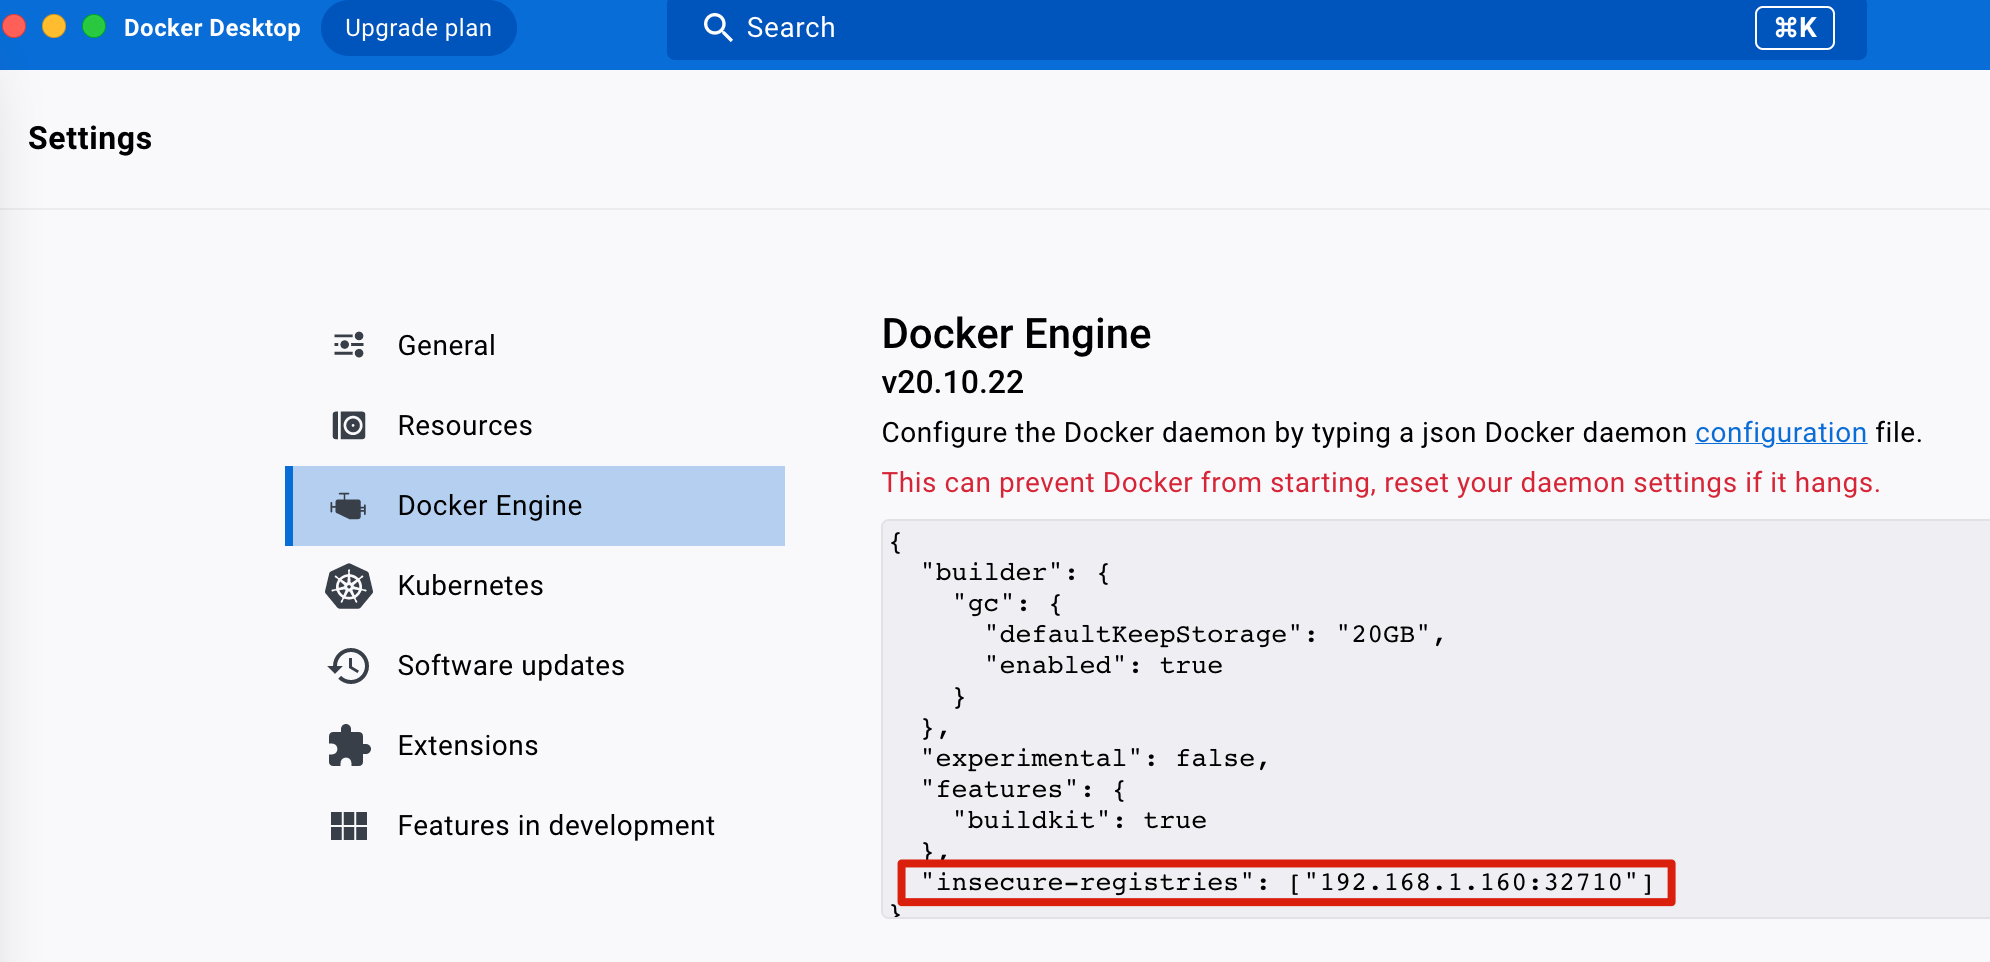1990x962 pixels.
Task: Select the General settings icon
Action: (347, 345)
